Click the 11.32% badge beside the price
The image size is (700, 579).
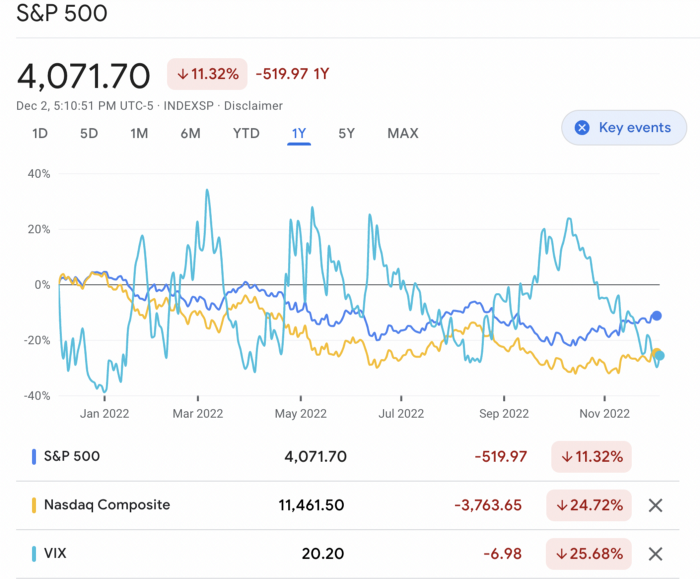[207, 74]
